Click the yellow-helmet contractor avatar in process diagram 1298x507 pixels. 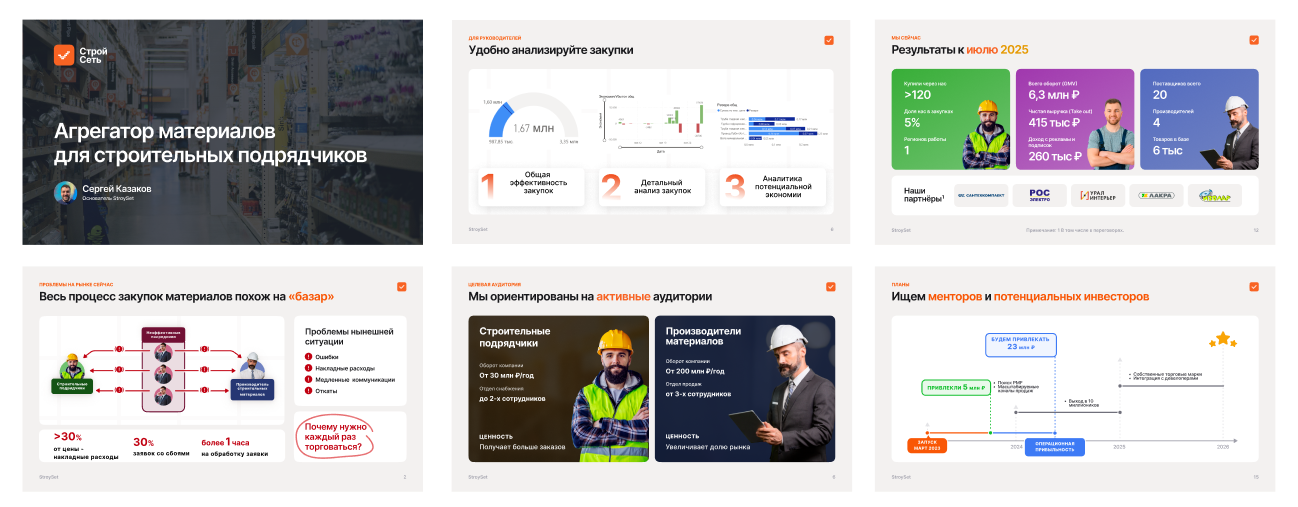[x=70, y=366]
